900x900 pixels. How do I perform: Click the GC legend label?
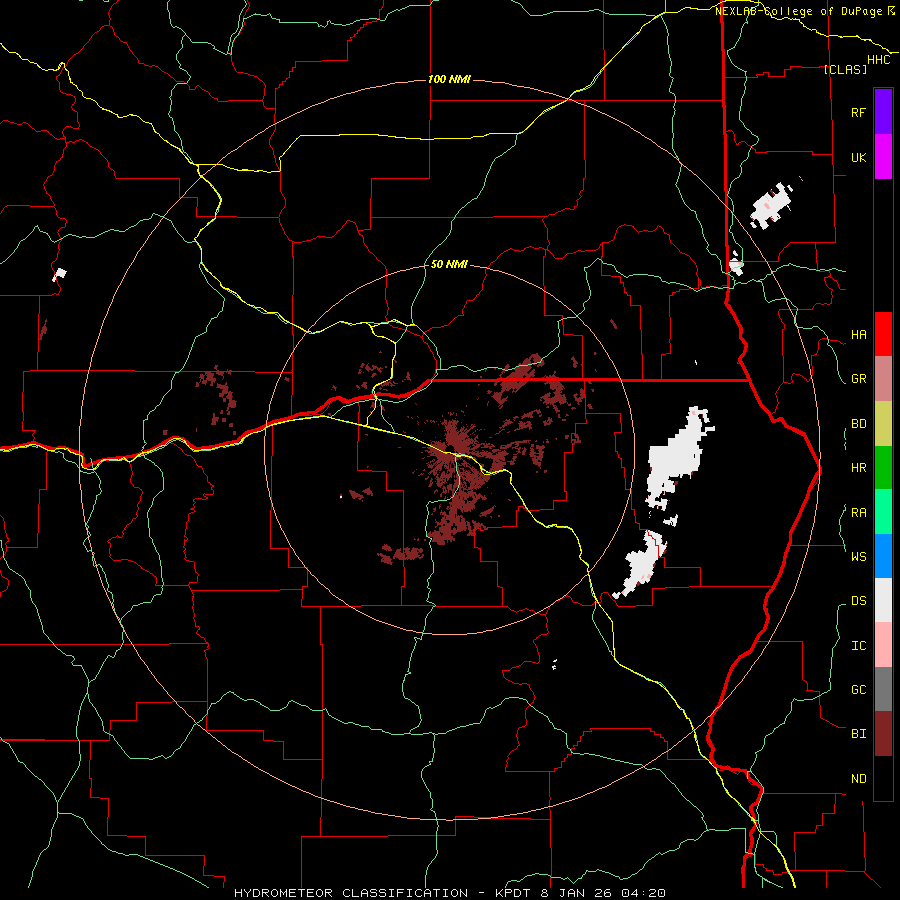point(858,690)
